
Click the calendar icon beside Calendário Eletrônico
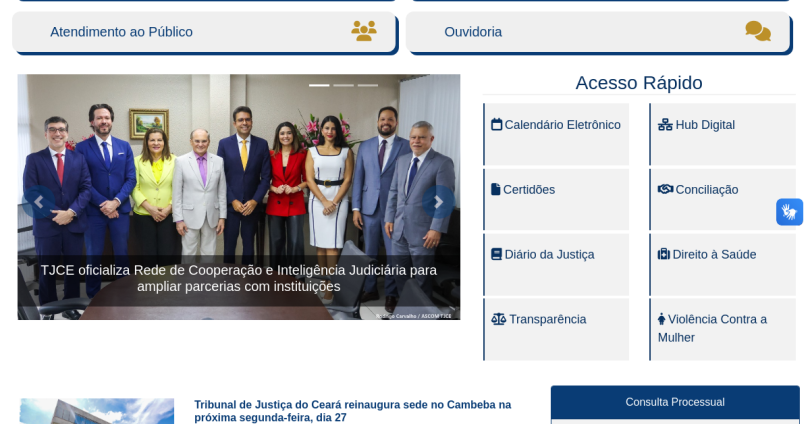click(496, 124)
